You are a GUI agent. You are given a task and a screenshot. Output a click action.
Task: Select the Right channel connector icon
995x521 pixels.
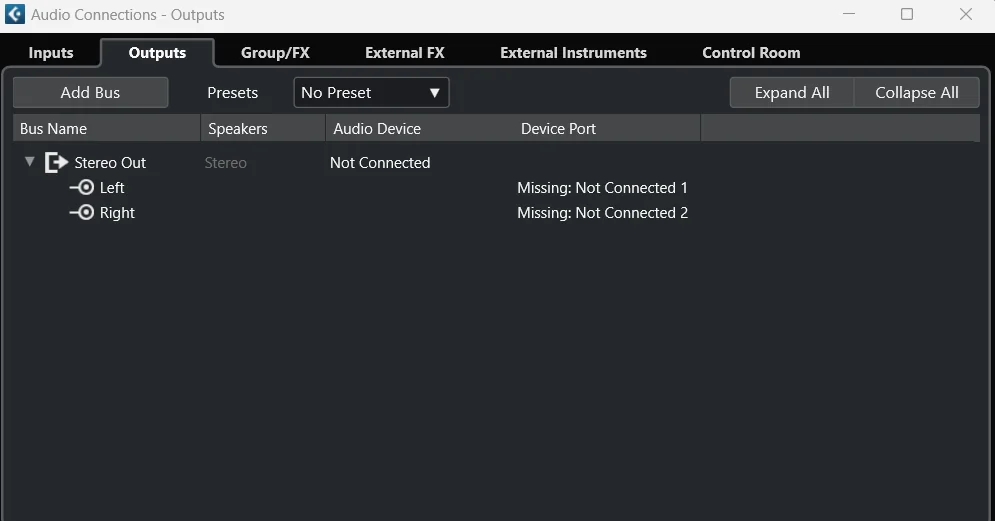(x=82, y=212)
